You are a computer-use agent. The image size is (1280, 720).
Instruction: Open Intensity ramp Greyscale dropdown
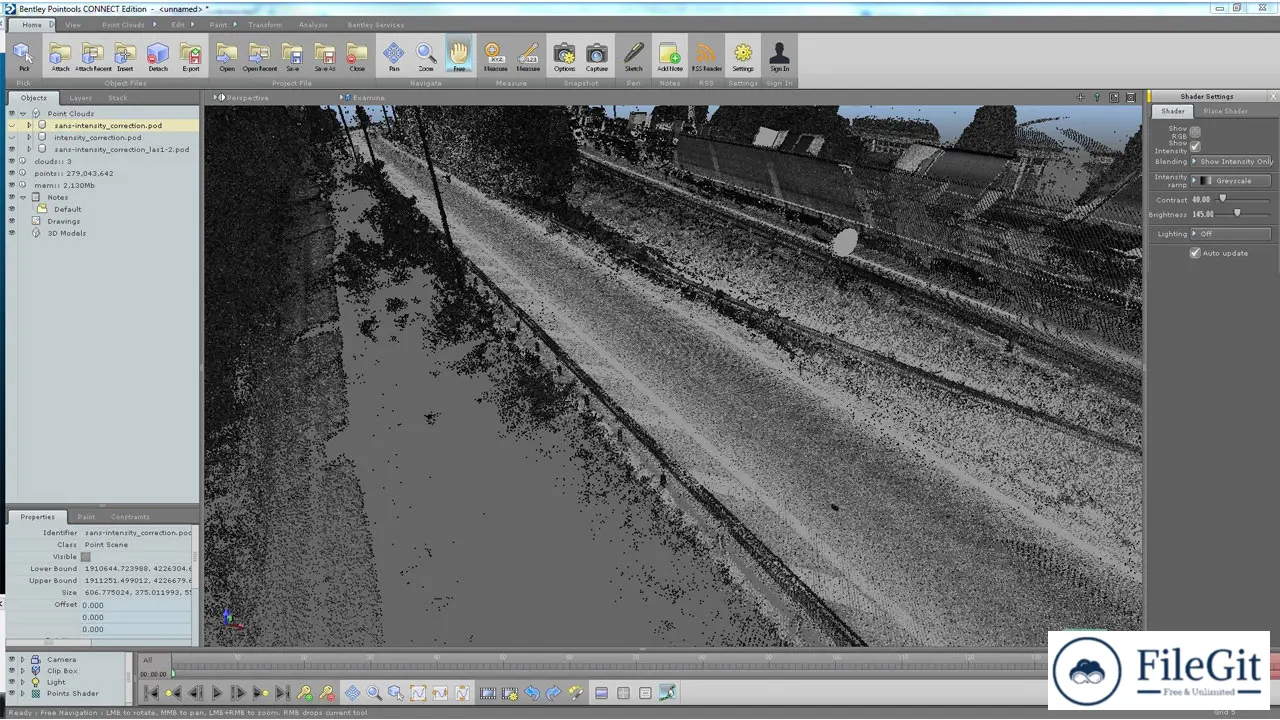click(x=1231, y=181)
